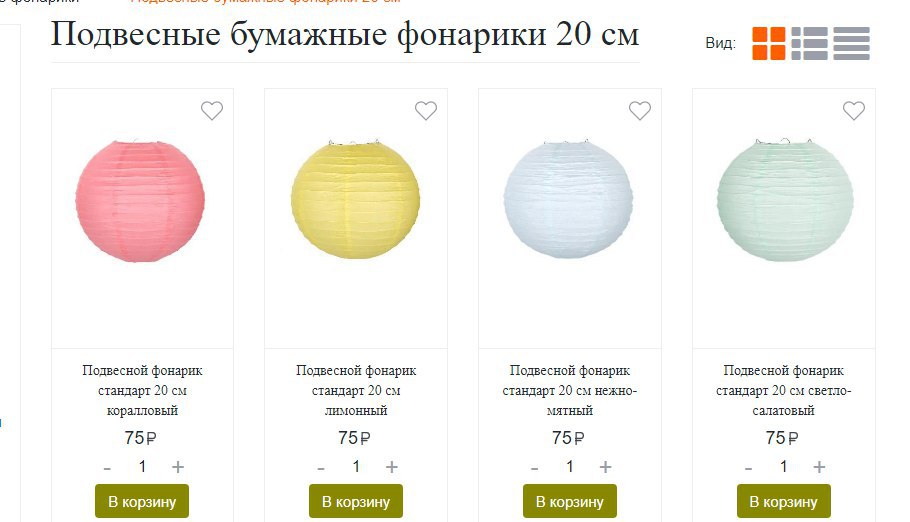The image size is (910, 522).
Task: Click В корзину under light-green lantern
Action: pyautogui.click(x=783, y=501)
